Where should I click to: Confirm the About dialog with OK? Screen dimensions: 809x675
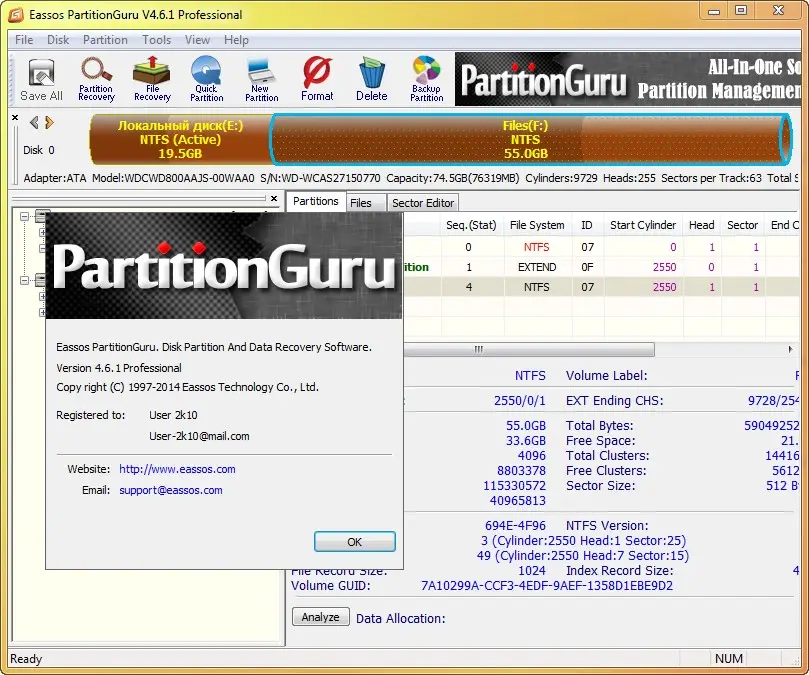point(354,542)
